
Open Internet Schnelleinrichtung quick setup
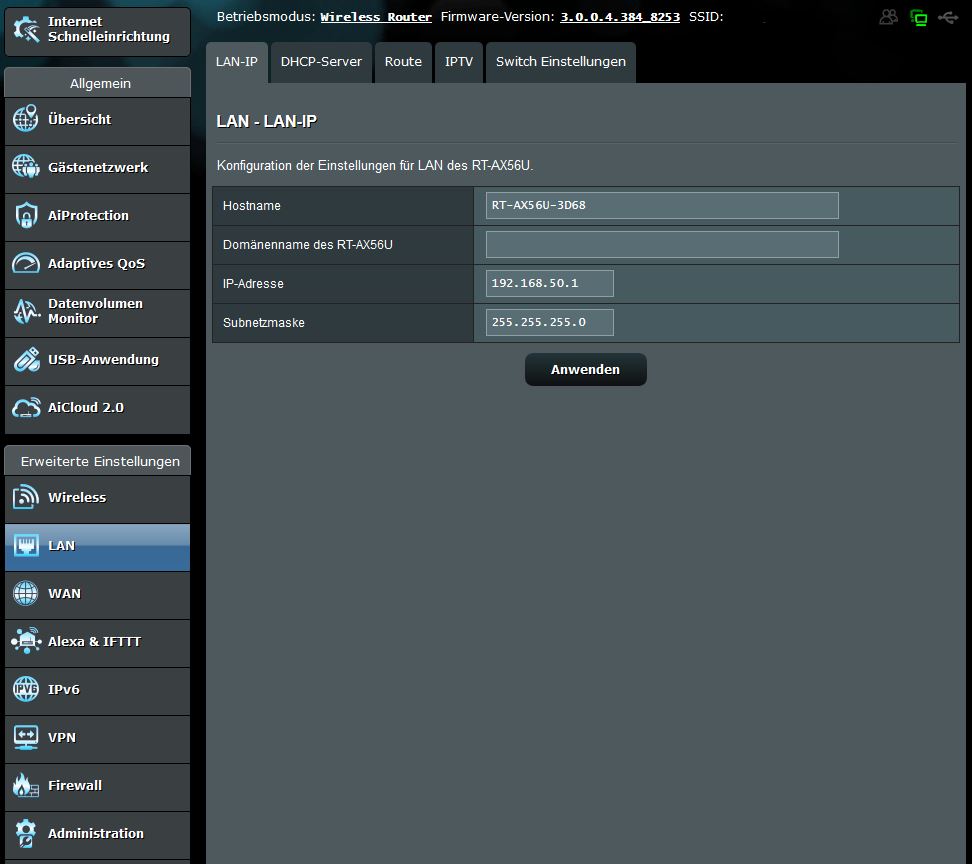(x=97, y=30)
